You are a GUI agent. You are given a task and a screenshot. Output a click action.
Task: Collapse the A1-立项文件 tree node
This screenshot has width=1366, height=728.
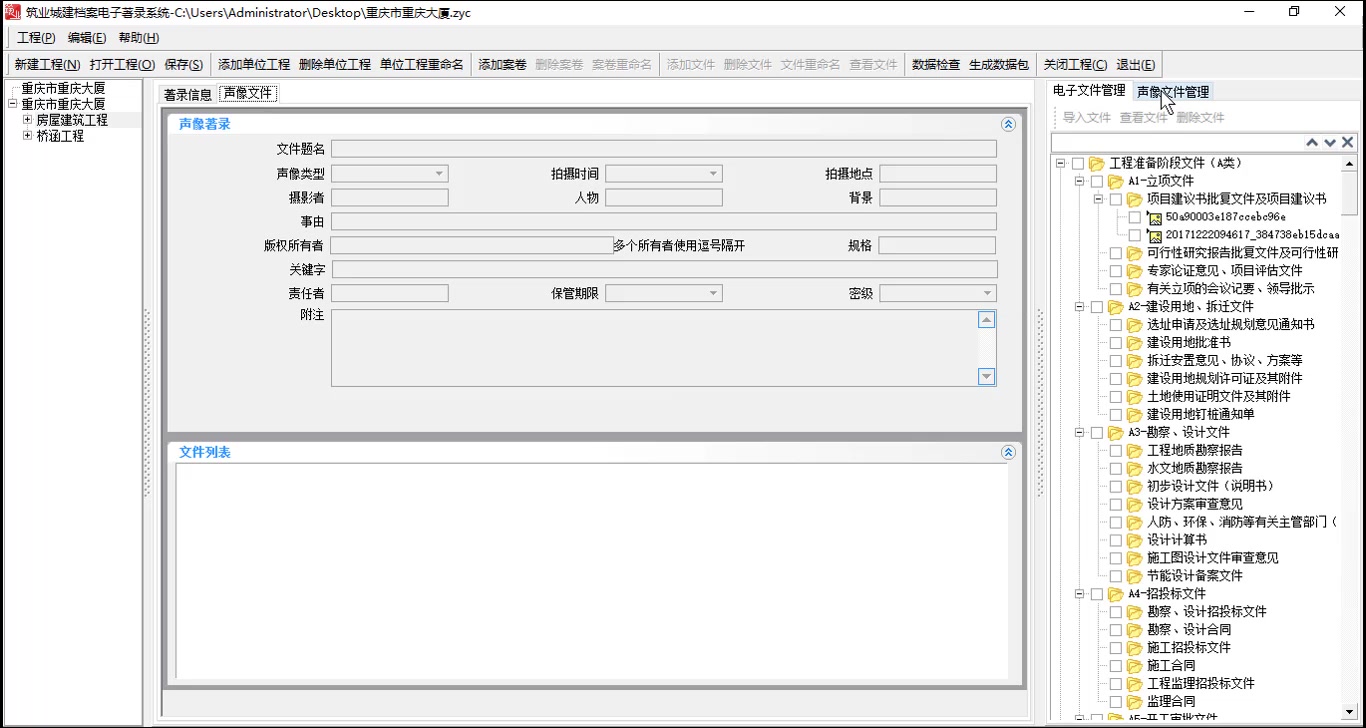[1079, 181]
